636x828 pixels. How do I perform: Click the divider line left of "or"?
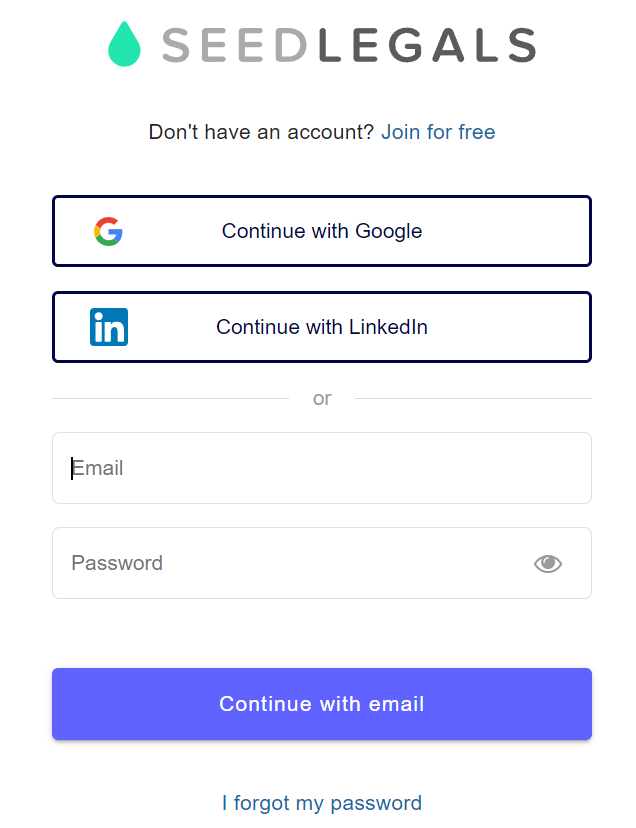(x=170, y=398)
